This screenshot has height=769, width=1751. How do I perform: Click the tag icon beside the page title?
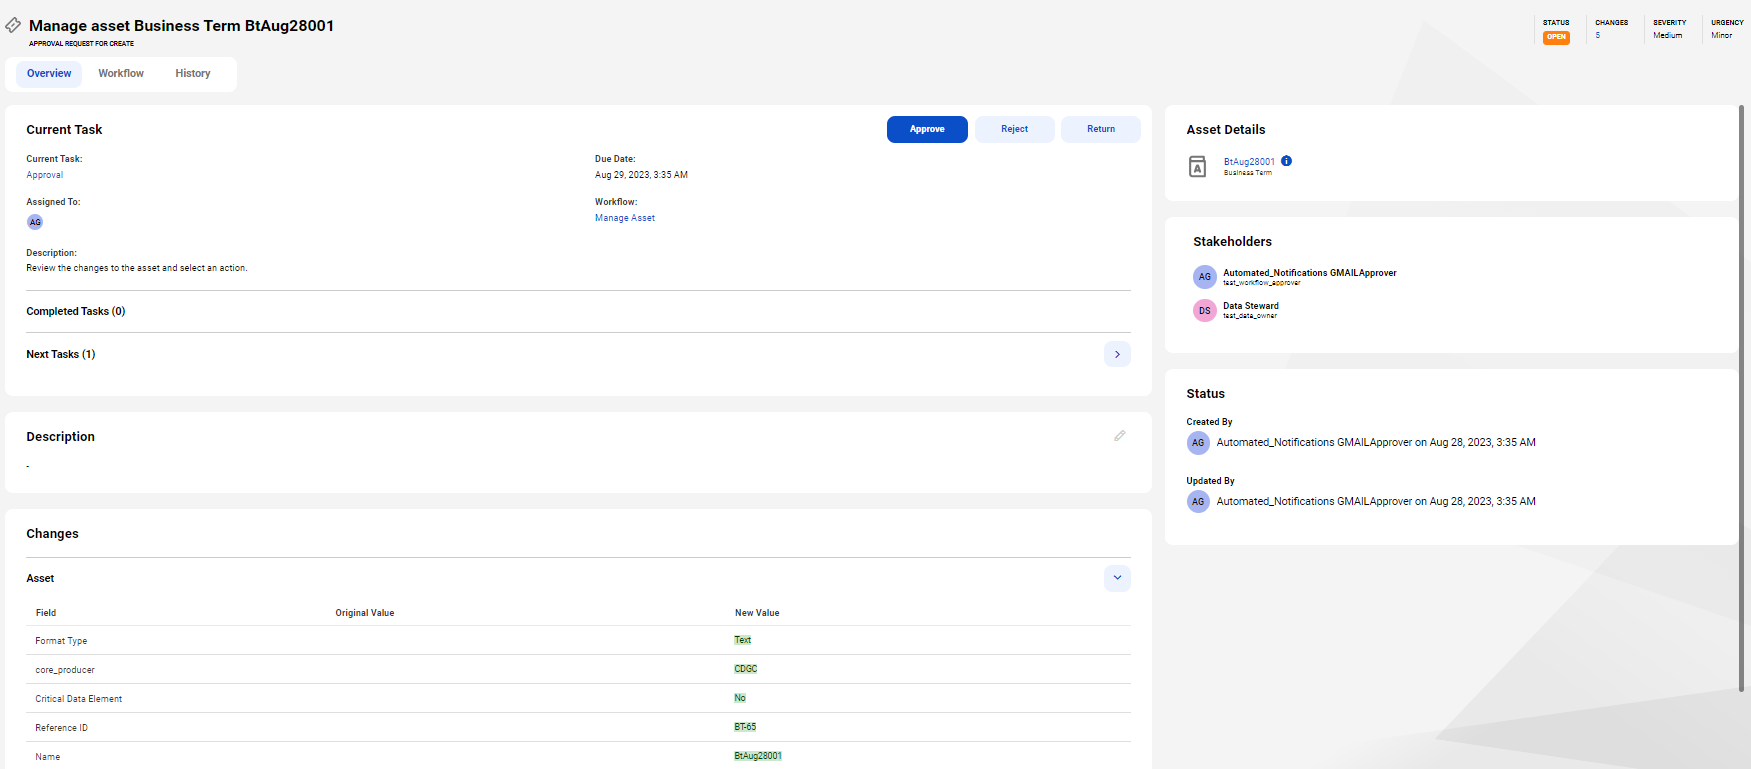click(x=13, y=25)
